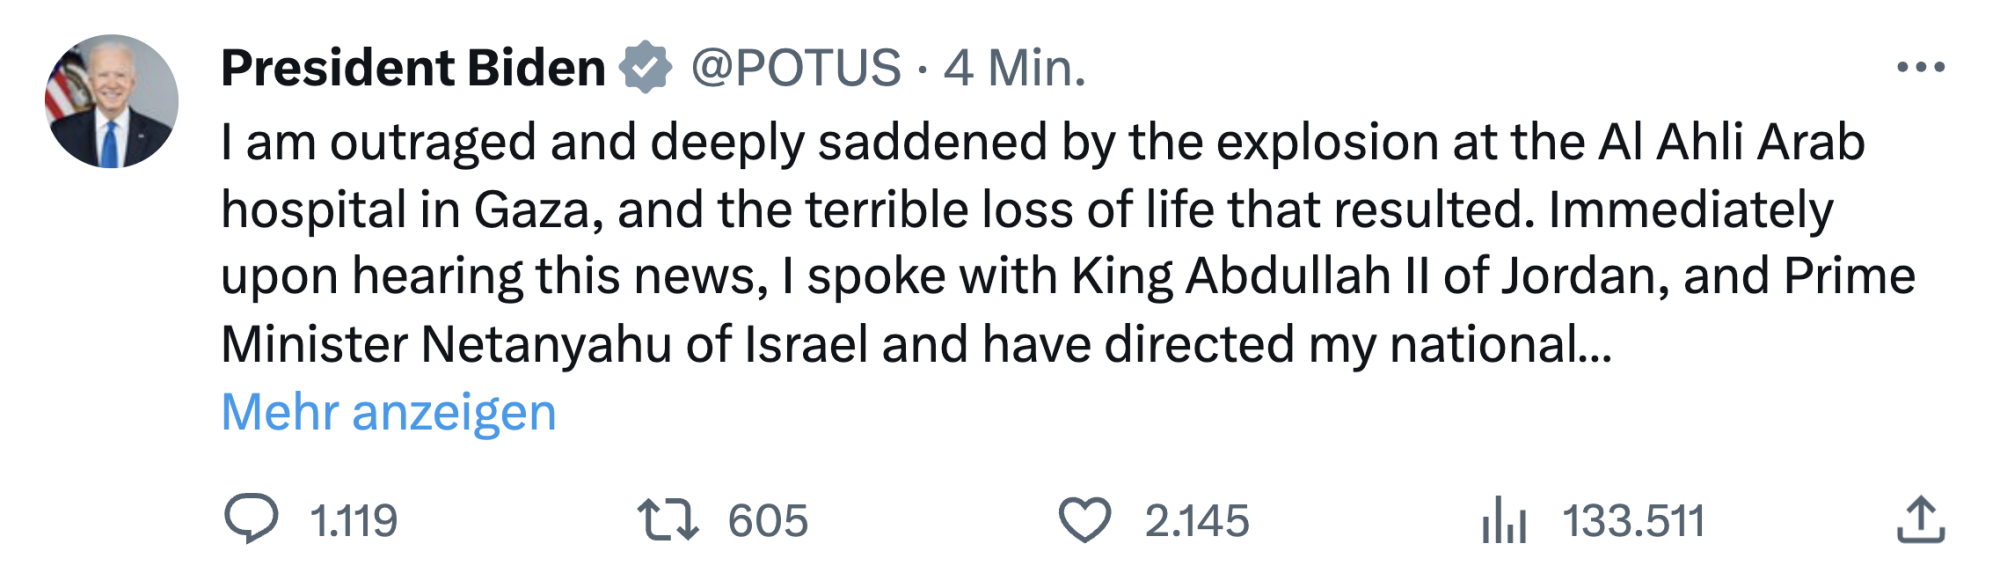The width and height of the screenshot is (2000, 588).
Task: Like the tweet with heart icon
Action: 1084,520
